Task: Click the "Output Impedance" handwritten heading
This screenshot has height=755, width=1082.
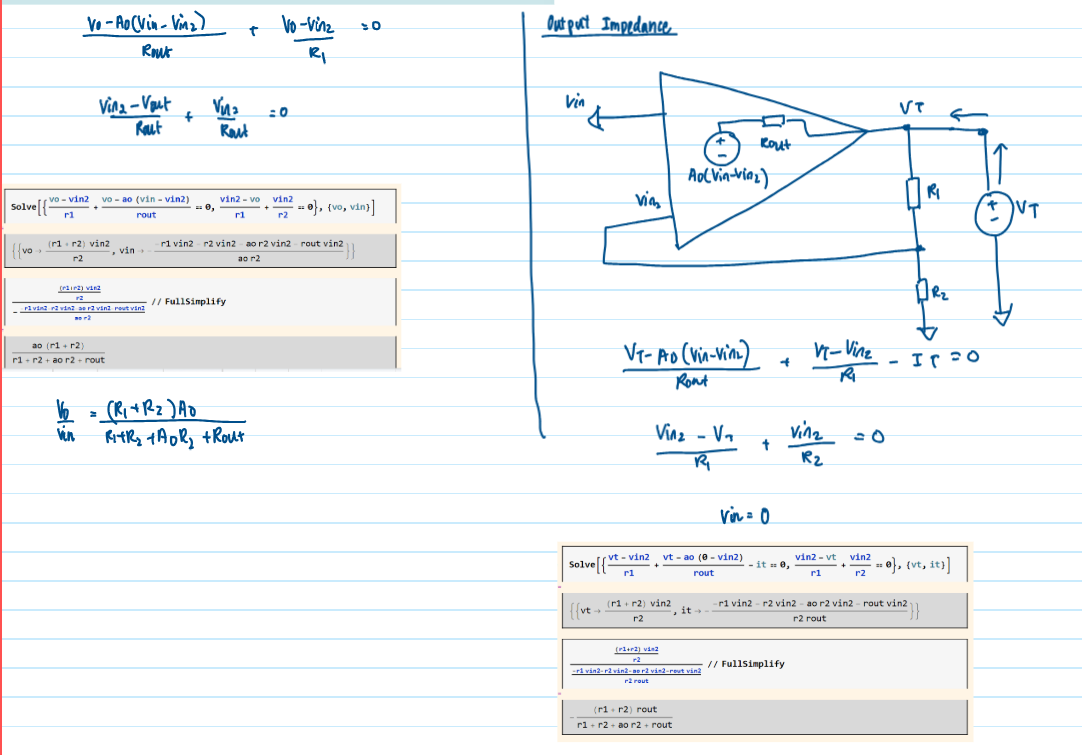Action: tap(610, 25)
